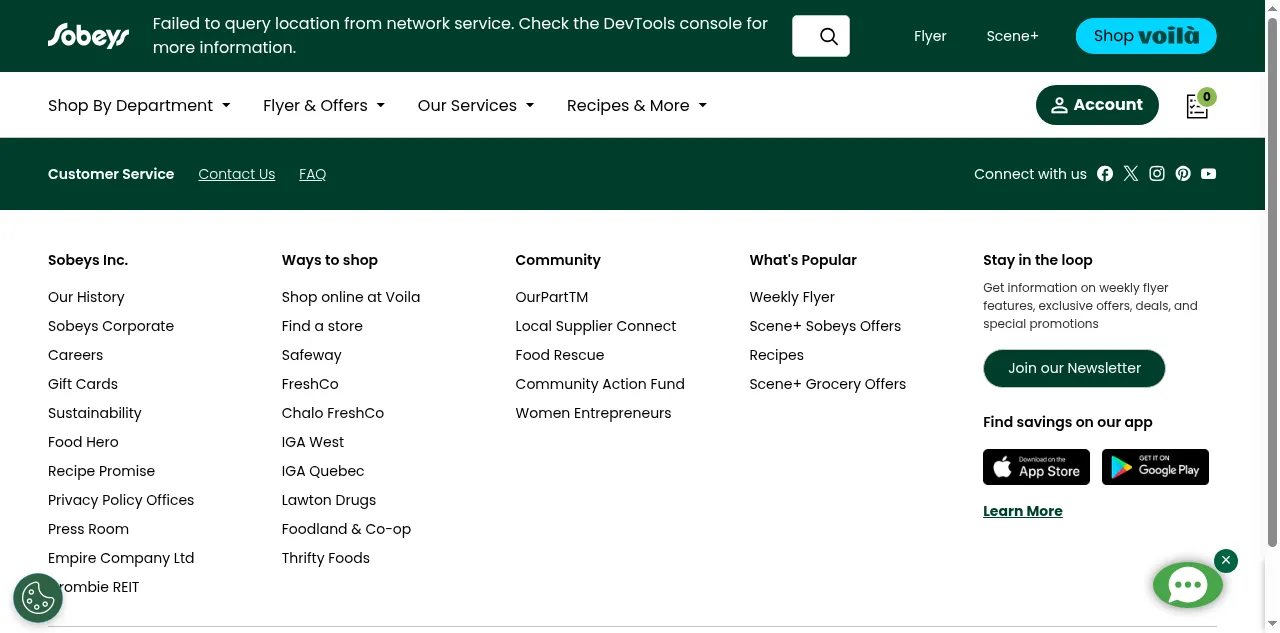
Task: Open Empire Company Ltd link
Action: 121,558
